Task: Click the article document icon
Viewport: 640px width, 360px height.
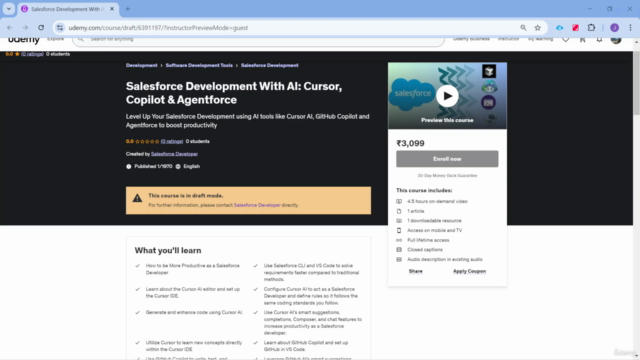Action: click(x=399, y=211)
